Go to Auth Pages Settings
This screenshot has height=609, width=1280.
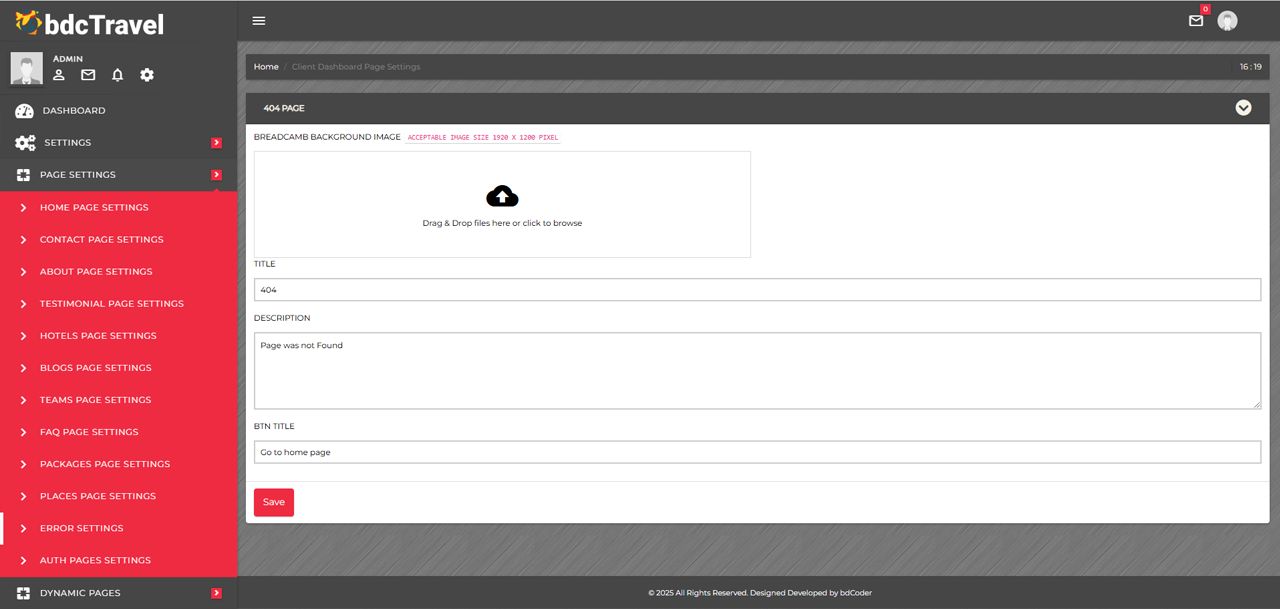click(119, 560)
